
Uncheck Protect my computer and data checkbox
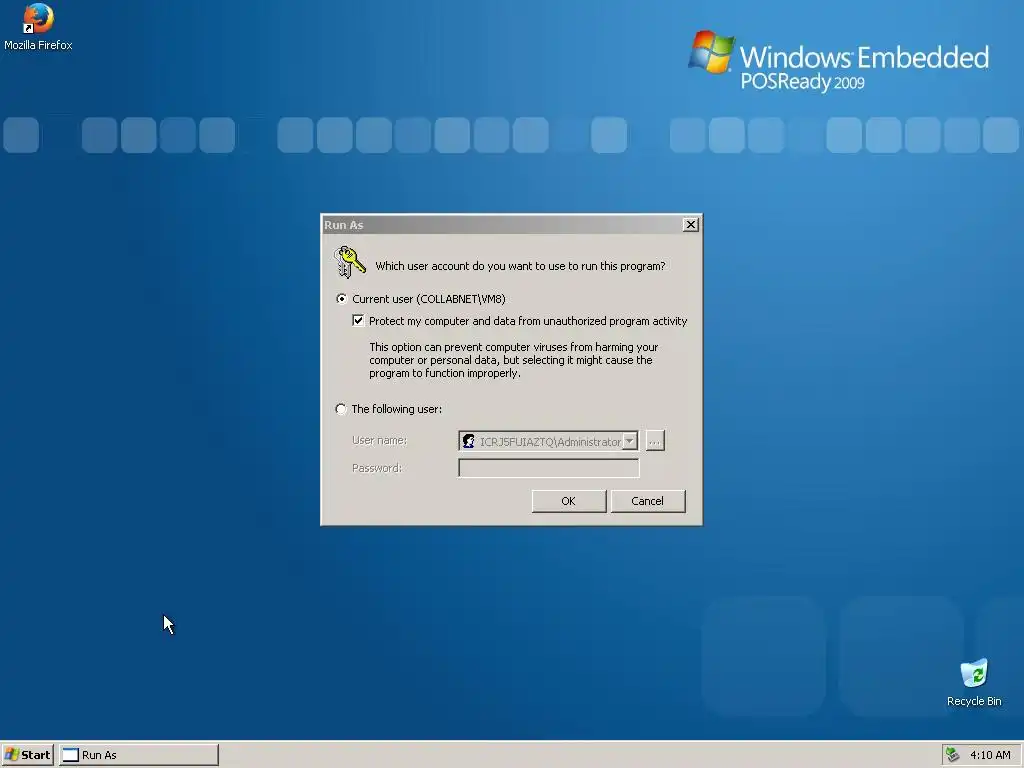tap(358, 321)
